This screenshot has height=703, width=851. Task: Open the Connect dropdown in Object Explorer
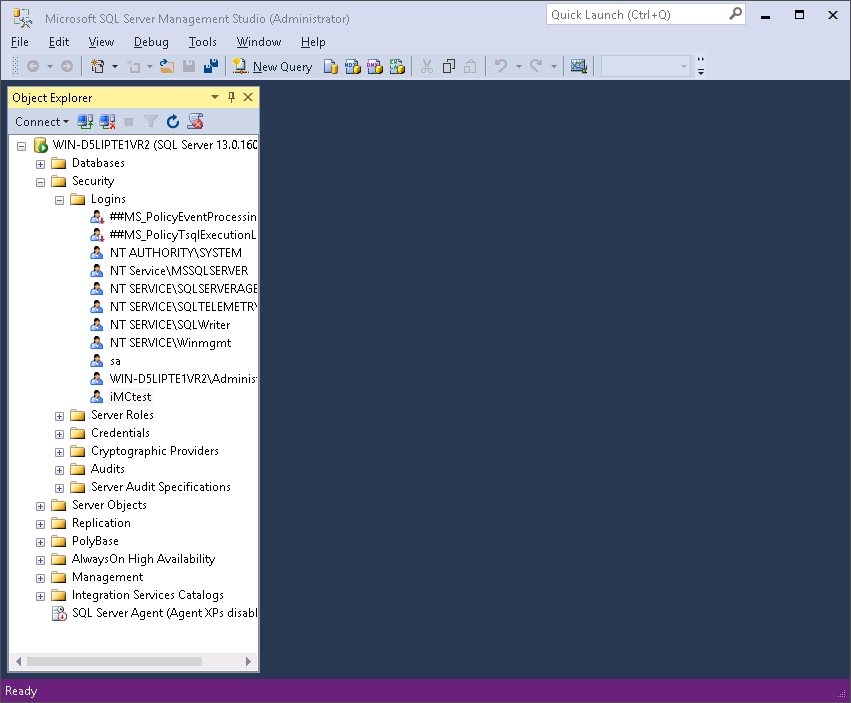pos(42,122)
